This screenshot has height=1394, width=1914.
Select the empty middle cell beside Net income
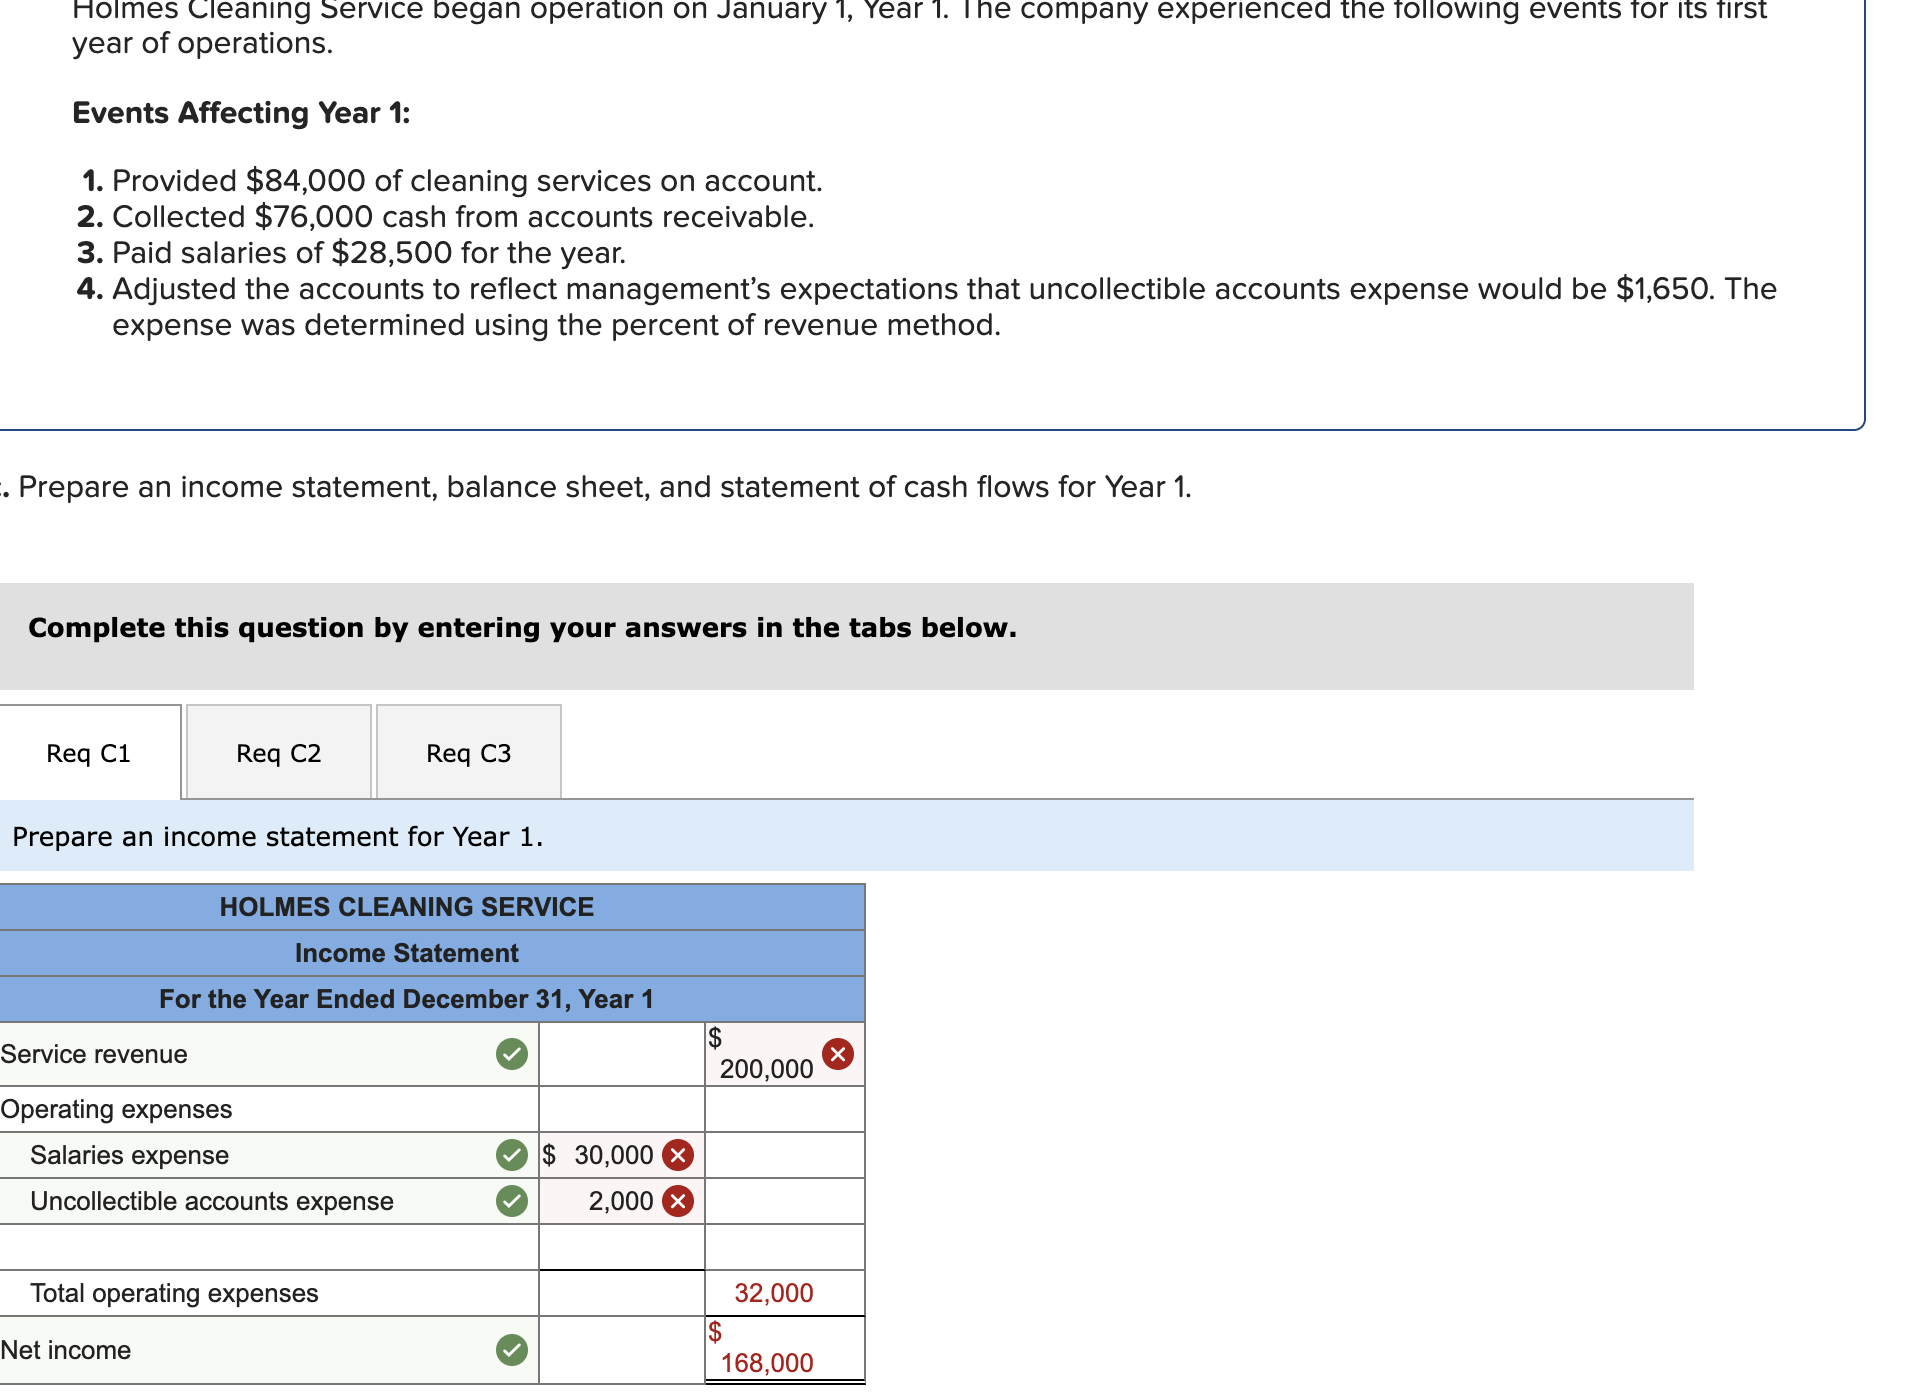pyautogui.click(x=620, y=1349)
